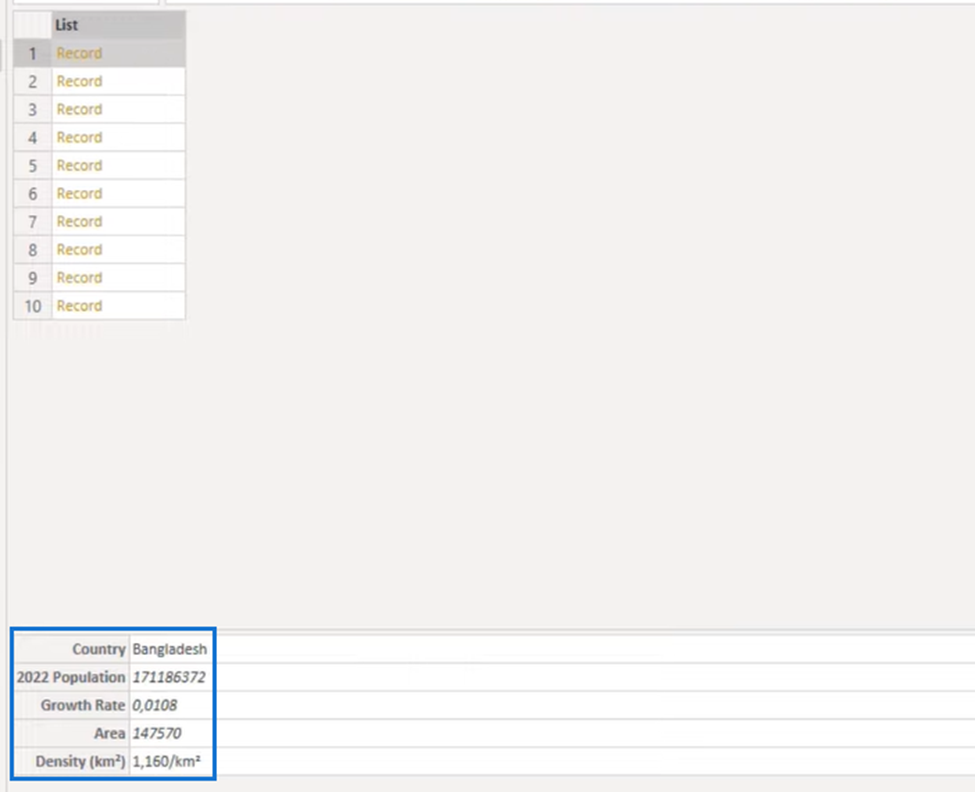975x792 pixels.
Task: Open the Record link in row 8
Action: pyautogui.click(x=79, y=249)
